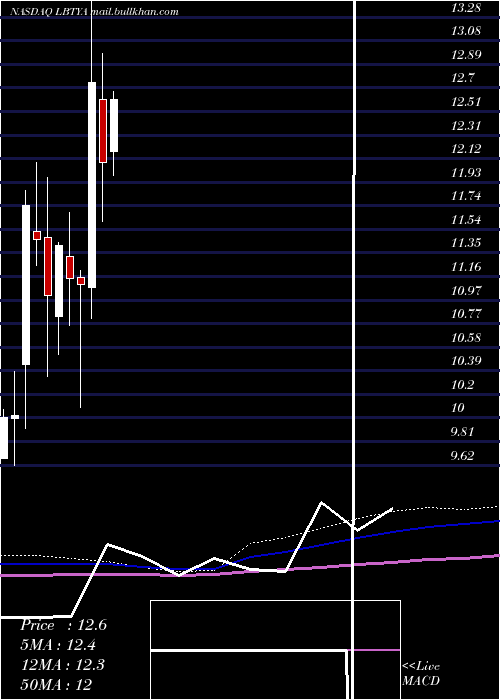Click the 10.39 price axis label
The height and width of the screenshot is (700, 500).
pyautogui.click(x=466, y=361)
